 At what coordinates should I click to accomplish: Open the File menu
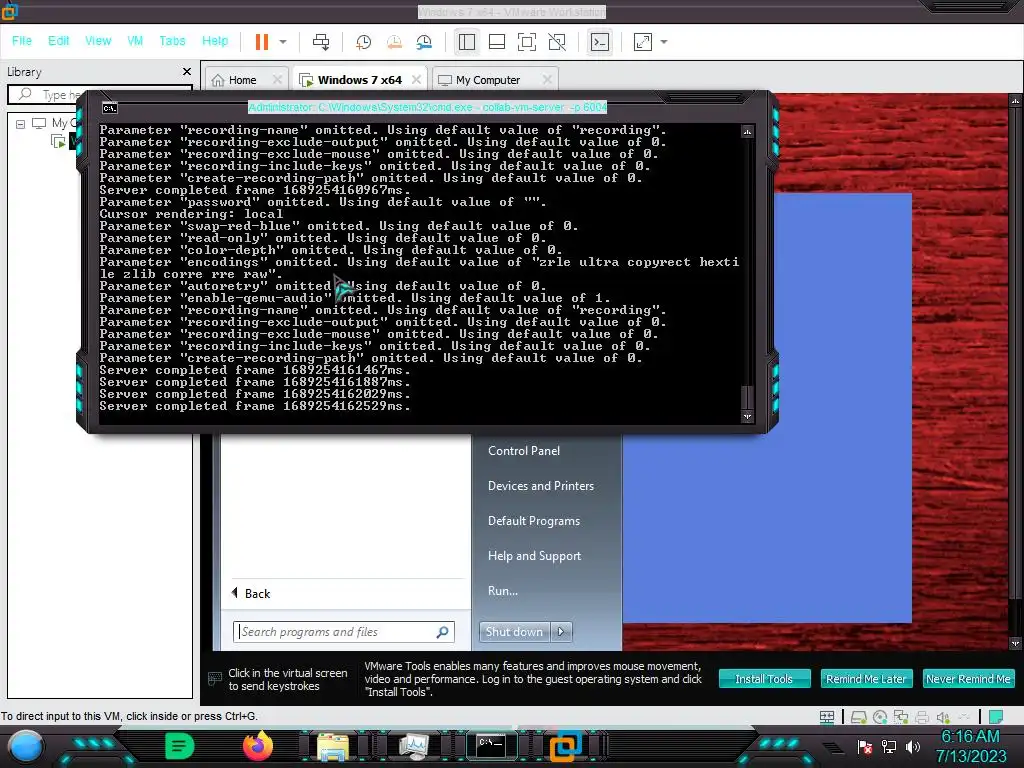click(22, 40)
